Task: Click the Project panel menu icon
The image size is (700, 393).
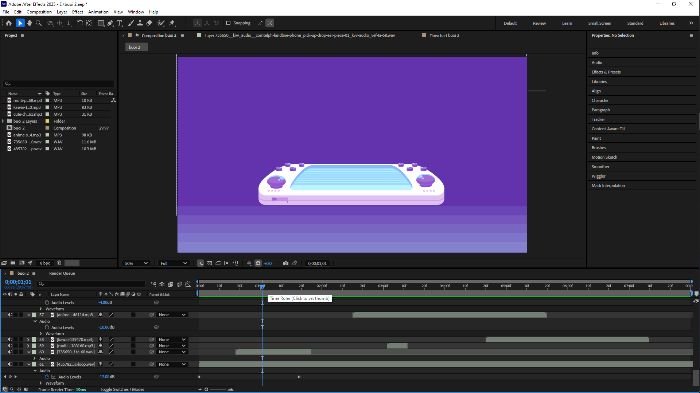Action: [x=22, y=35]
